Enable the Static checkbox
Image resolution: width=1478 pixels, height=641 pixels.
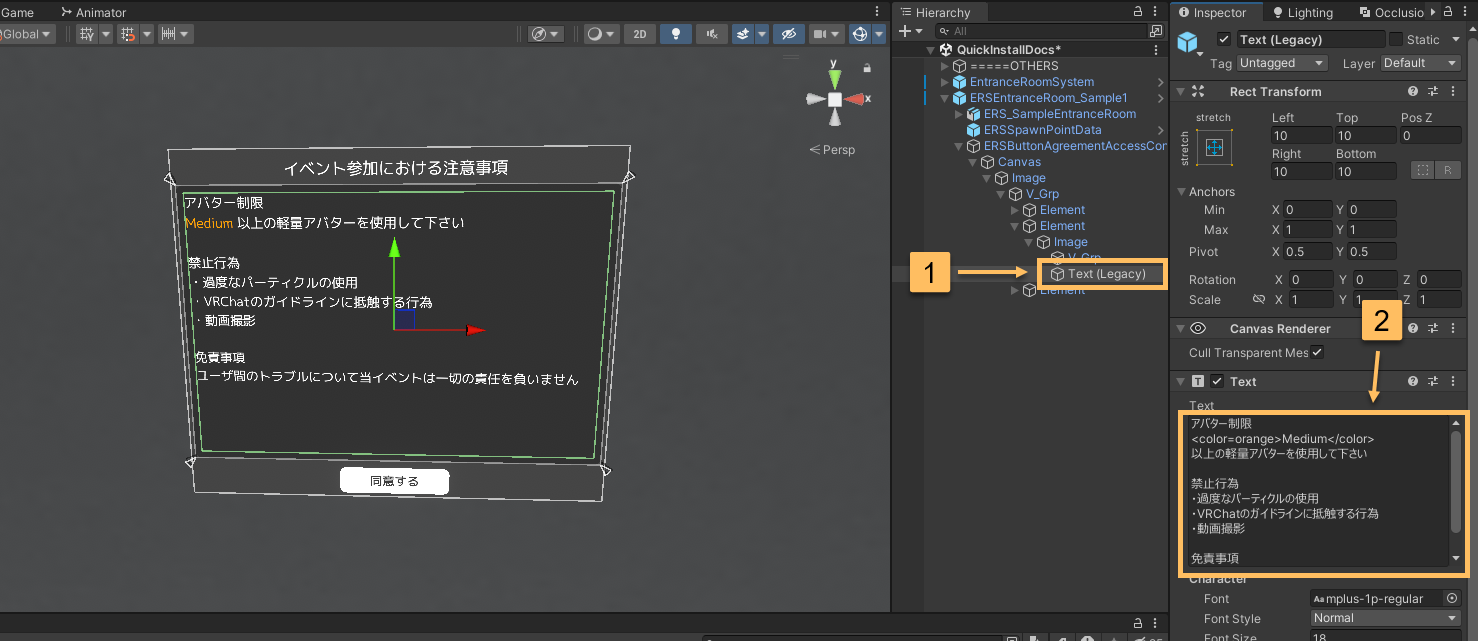coord(1395,40)
